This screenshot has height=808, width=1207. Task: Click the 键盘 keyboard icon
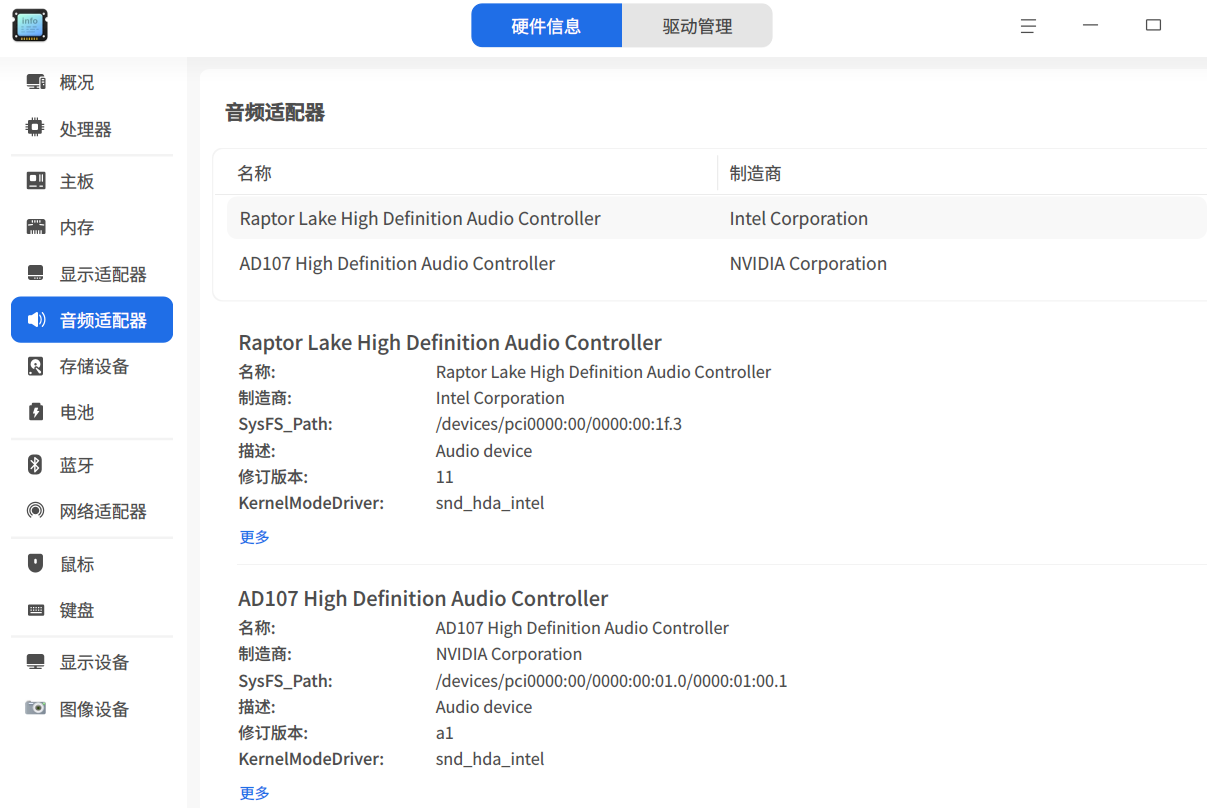(x=36, y=610)
